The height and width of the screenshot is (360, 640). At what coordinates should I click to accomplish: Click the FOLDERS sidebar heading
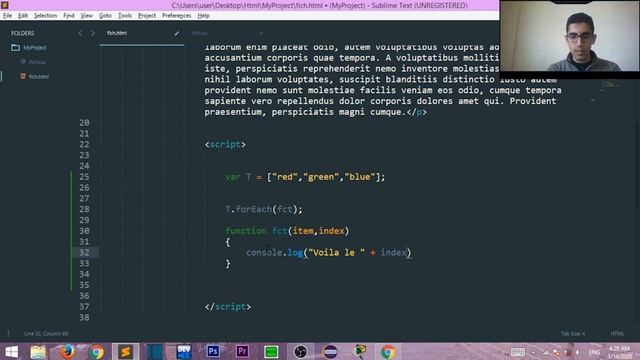click(23, 33)
